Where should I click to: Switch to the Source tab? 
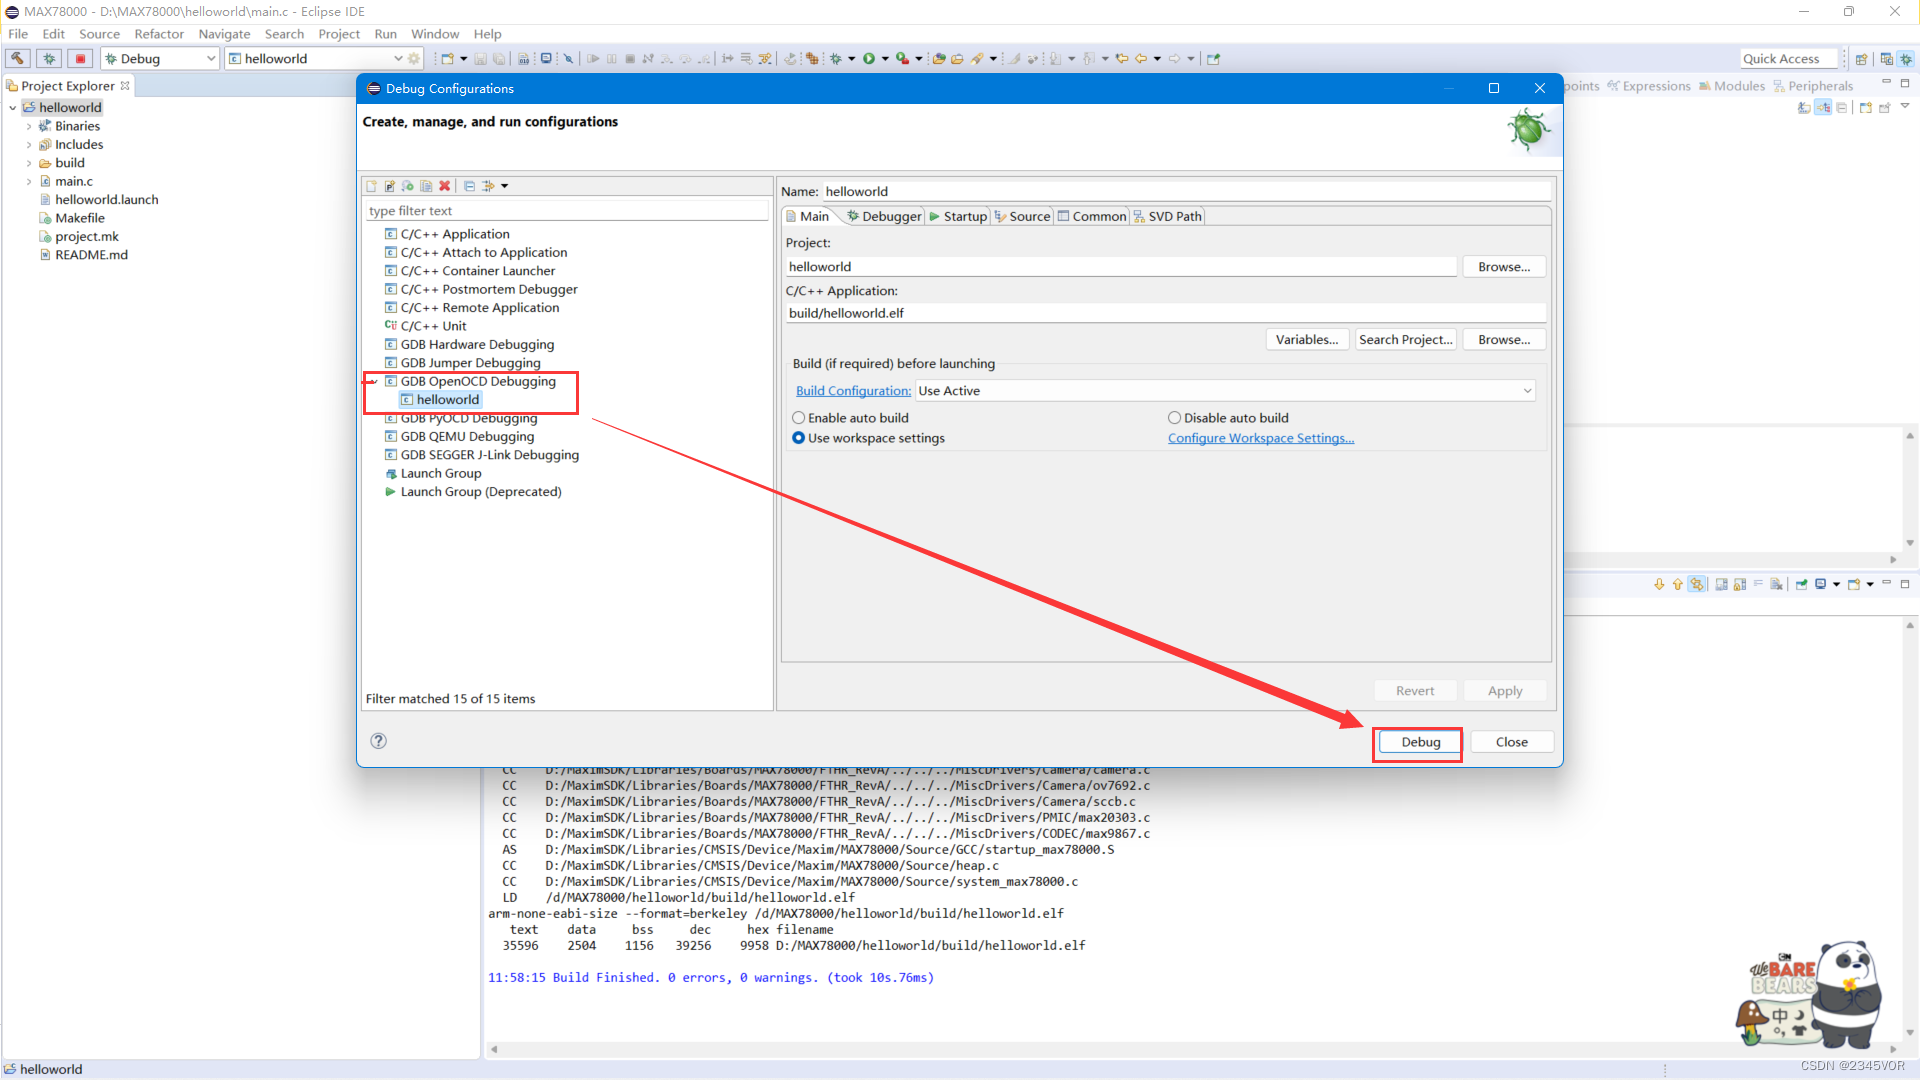(1022, 216)
